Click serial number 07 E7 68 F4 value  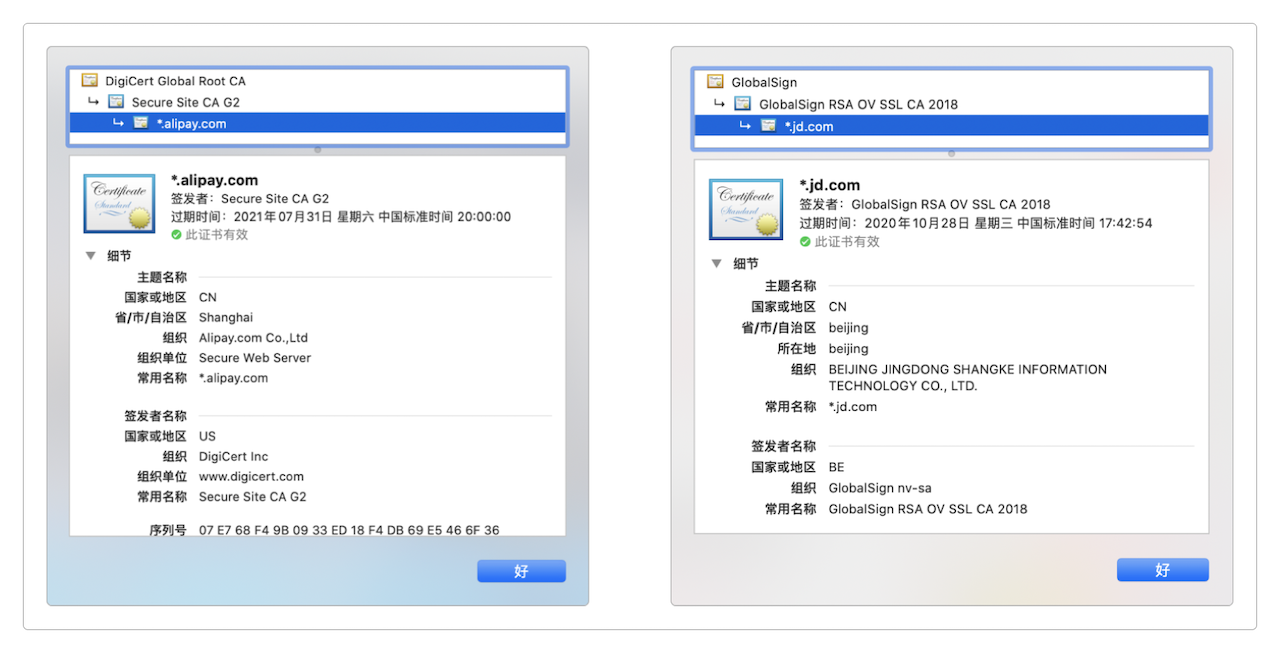(349, 530)
